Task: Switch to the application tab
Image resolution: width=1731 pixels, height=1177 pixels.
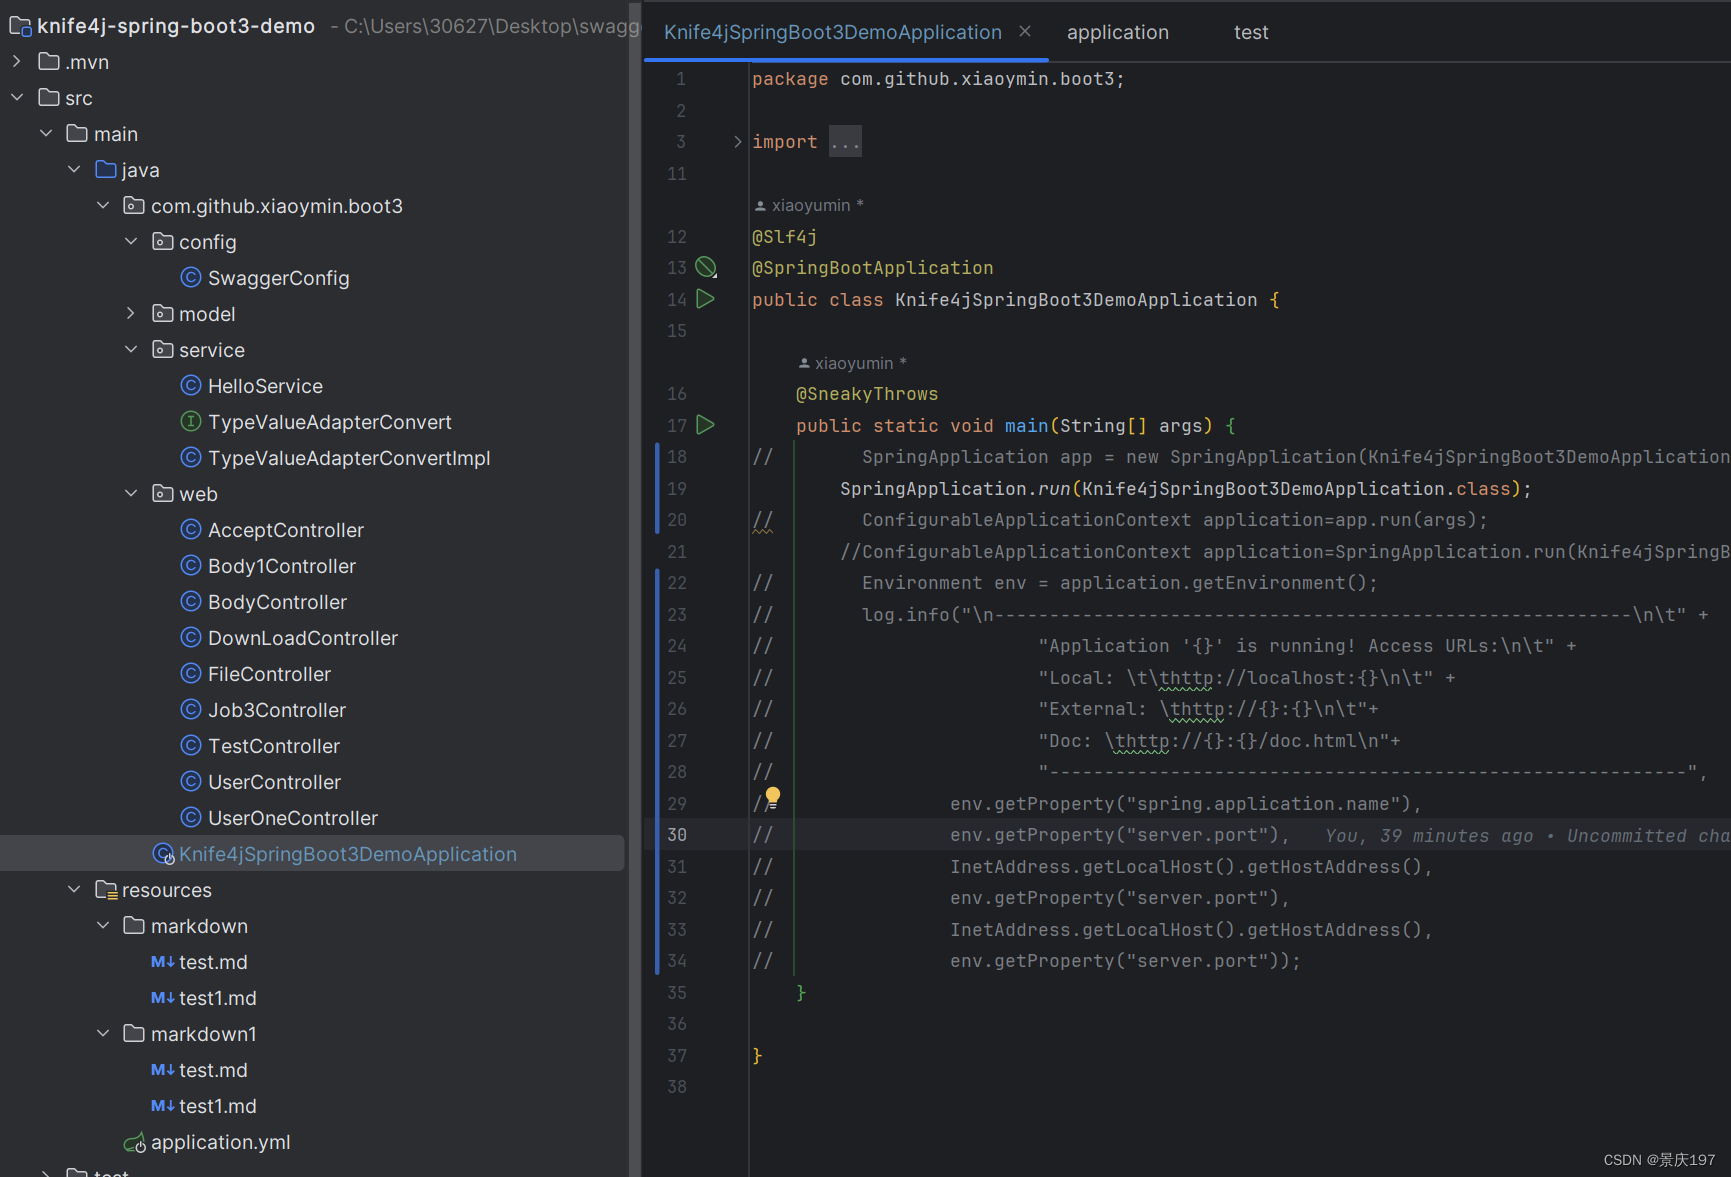Action: (1117, 31)
